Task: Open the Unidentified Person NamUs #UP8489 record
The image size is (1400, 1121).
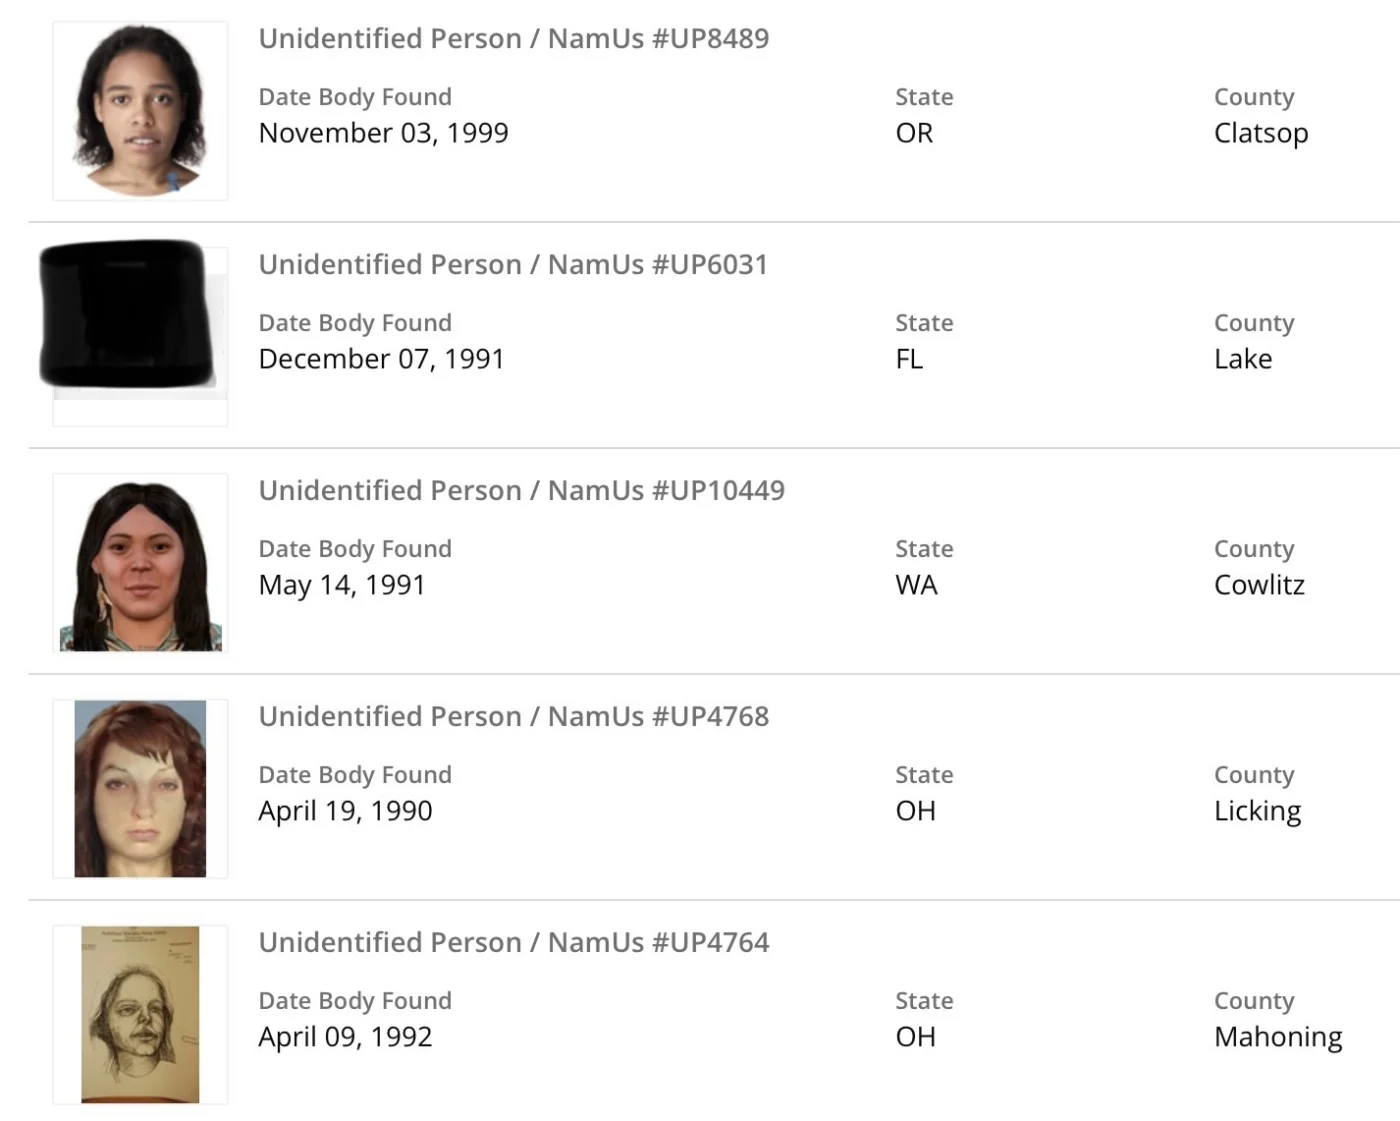Action: 514,39
